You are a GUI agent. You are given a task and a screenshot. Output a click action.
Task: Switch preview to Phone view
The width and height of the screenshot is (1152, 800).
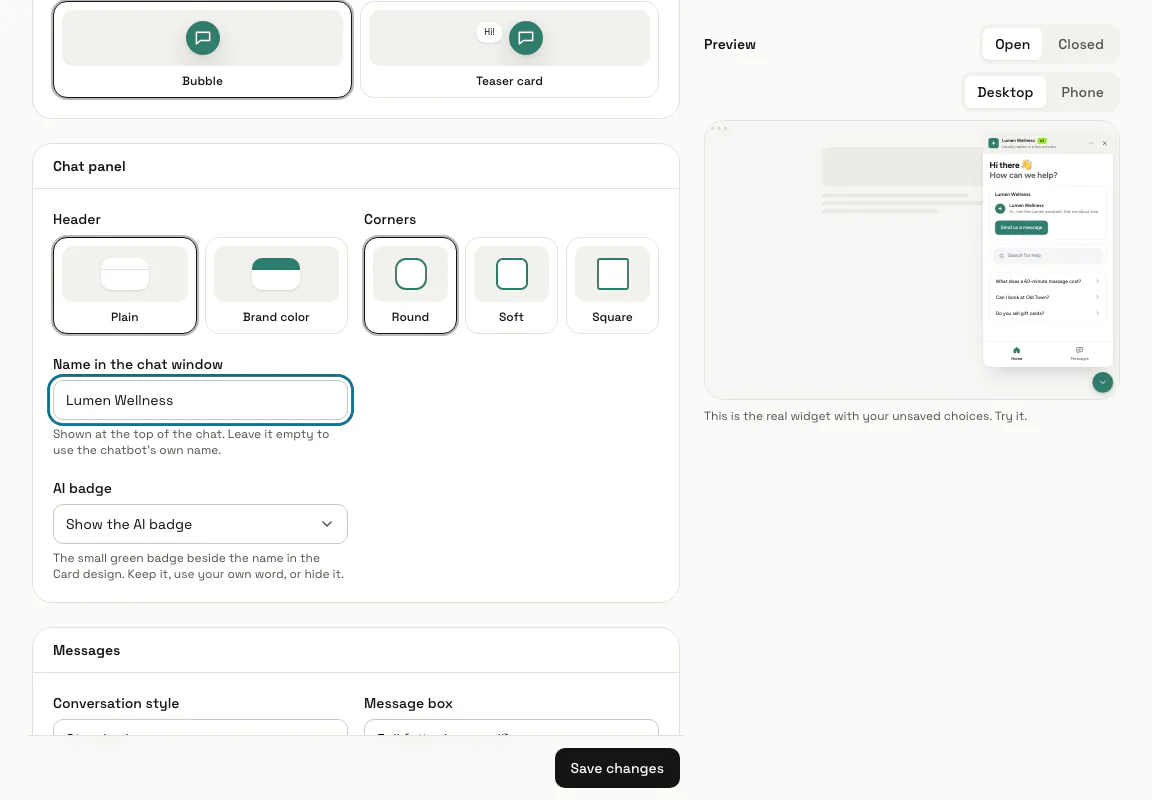1082,92
